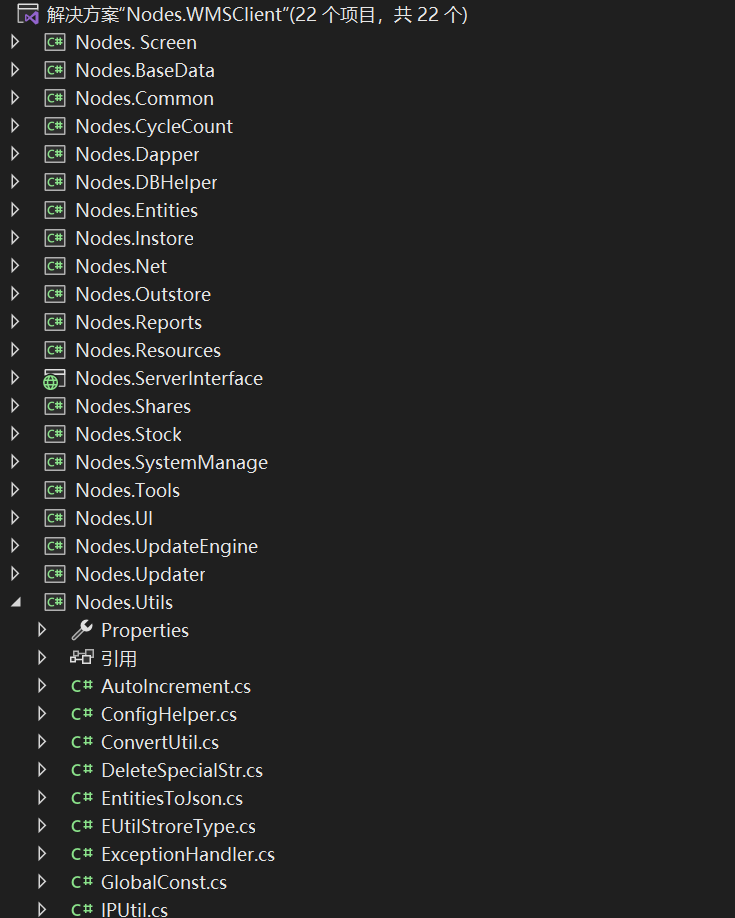Viewport: 735px width, 918px height.
Task: Click the project icon next to Nodes.DBHelper
Action: 55,182
